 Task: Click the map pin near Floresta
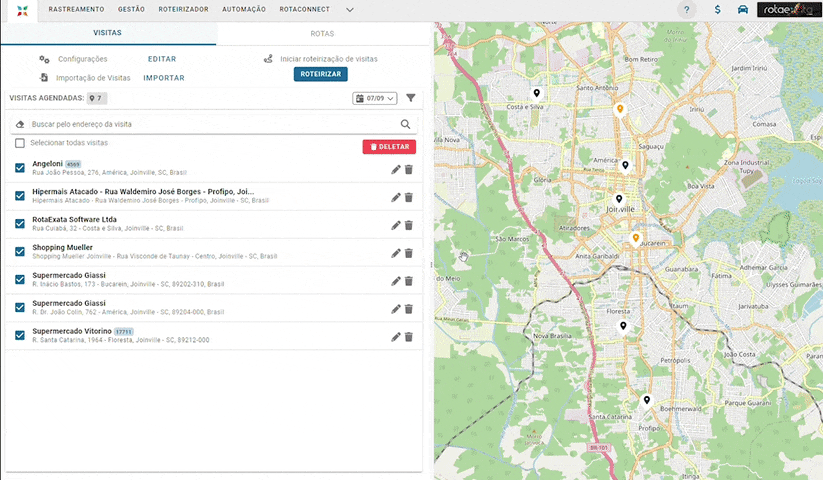623,326
